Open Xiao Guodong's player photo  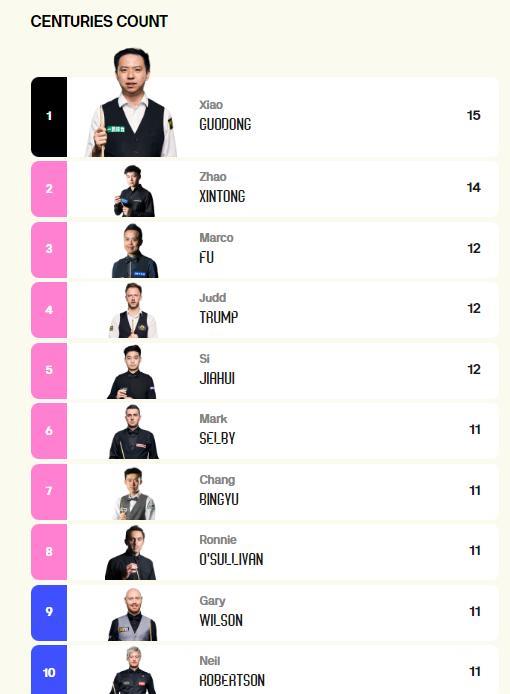tap(131, 102)
